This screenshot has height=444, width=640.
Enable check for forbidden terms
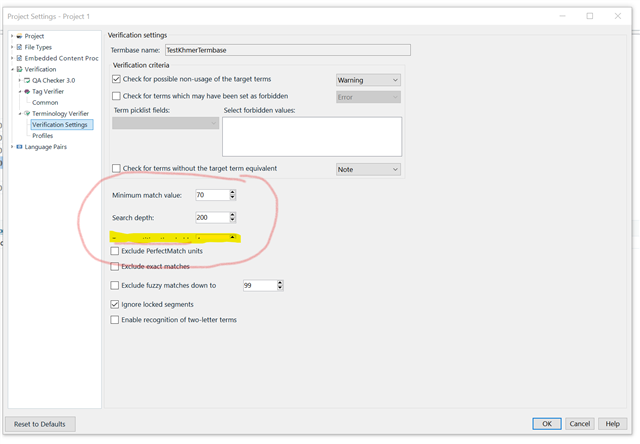(116, 96)
